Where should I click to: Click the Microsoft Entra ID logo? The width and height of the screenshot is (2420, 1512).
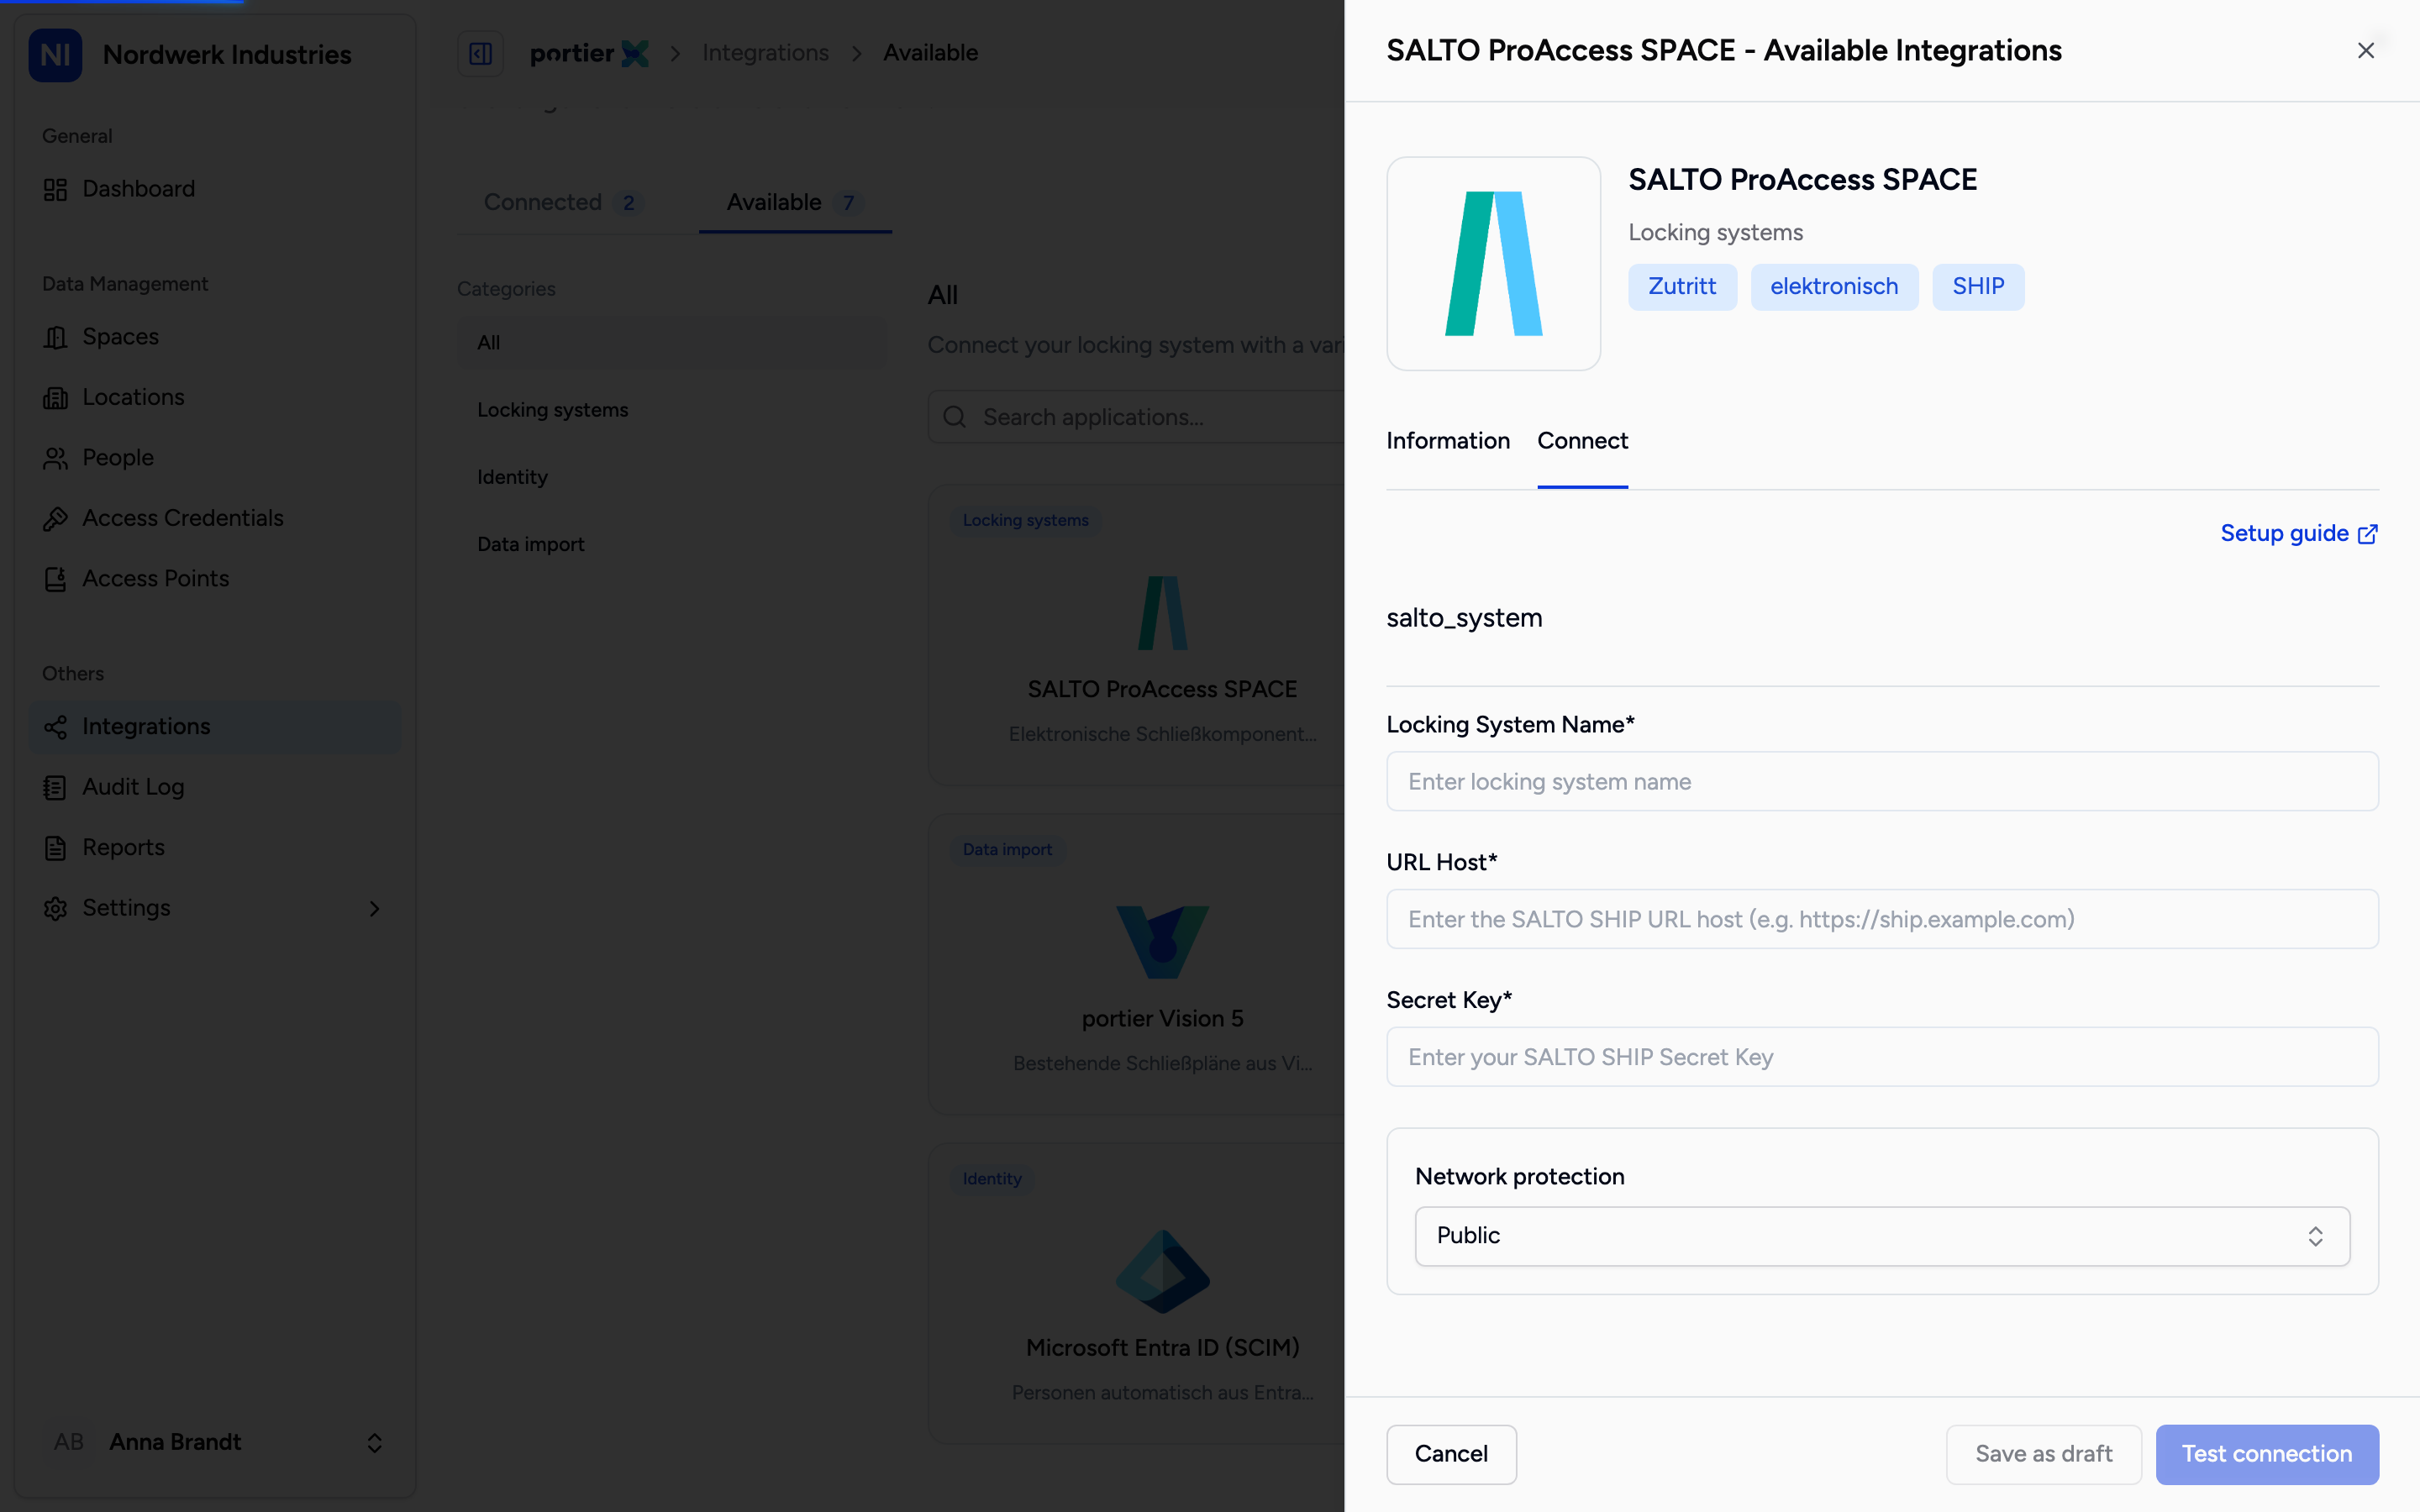pyautogui.click(x=1162, y=1272)
